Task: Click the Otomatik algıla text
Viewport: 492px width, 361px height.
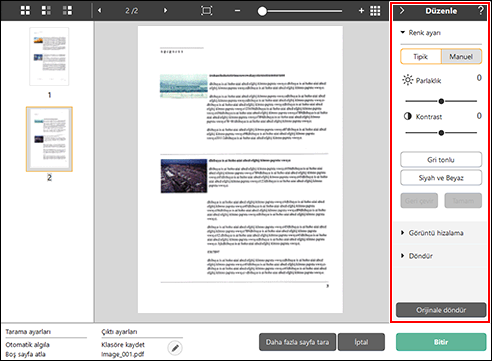Action: [x=27, y=345]
